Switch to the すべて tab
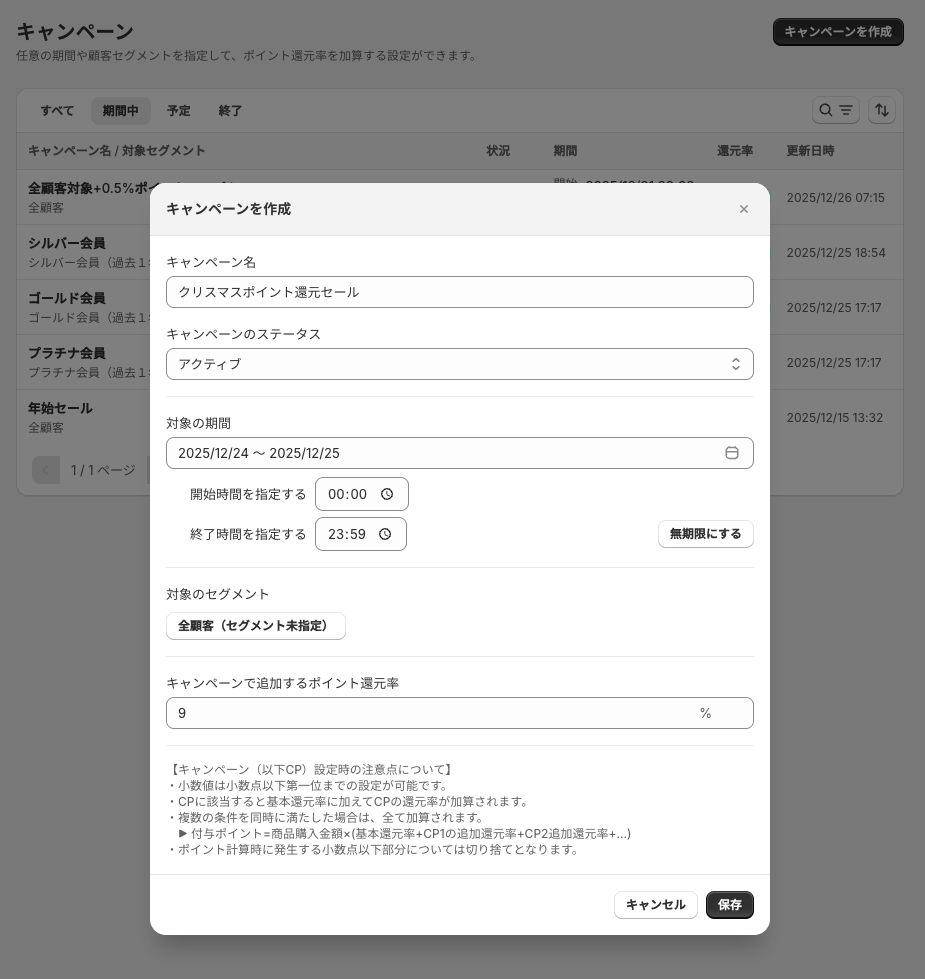Viewport: 925px width, 979px height. point(57,111)
